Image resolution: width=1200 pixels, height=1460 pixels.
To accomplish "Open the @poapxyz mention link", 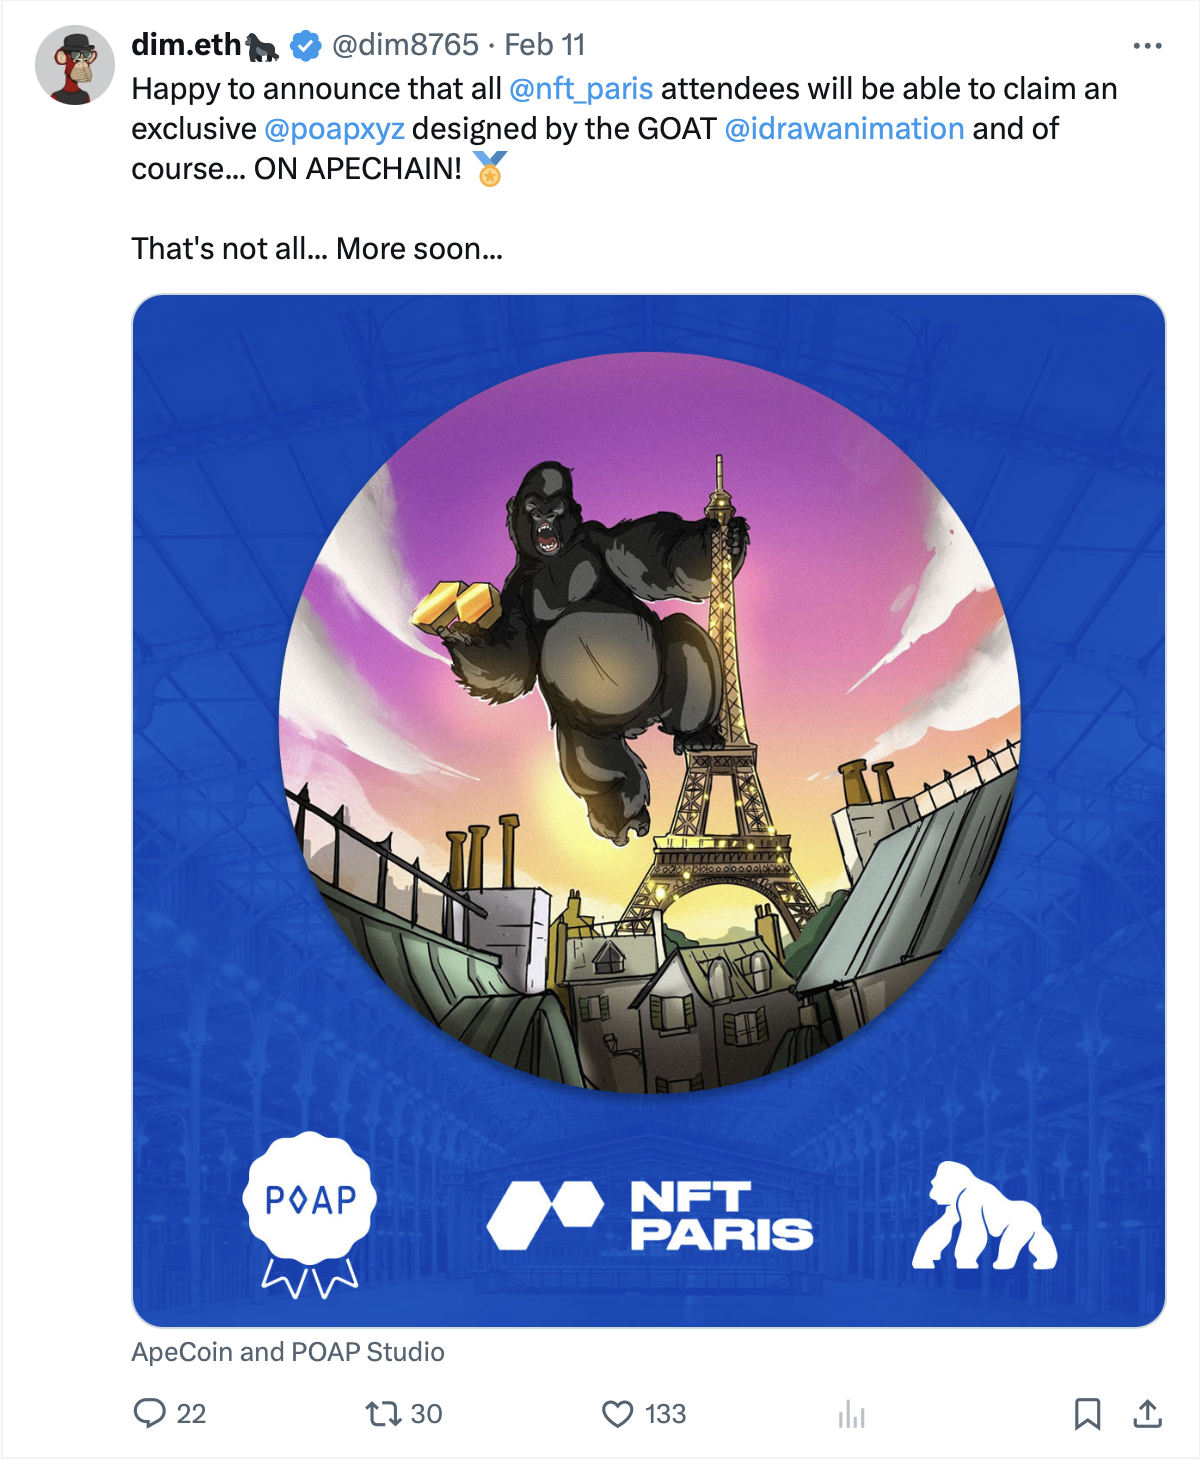I will pyautogui.click(x=334, y=129).
